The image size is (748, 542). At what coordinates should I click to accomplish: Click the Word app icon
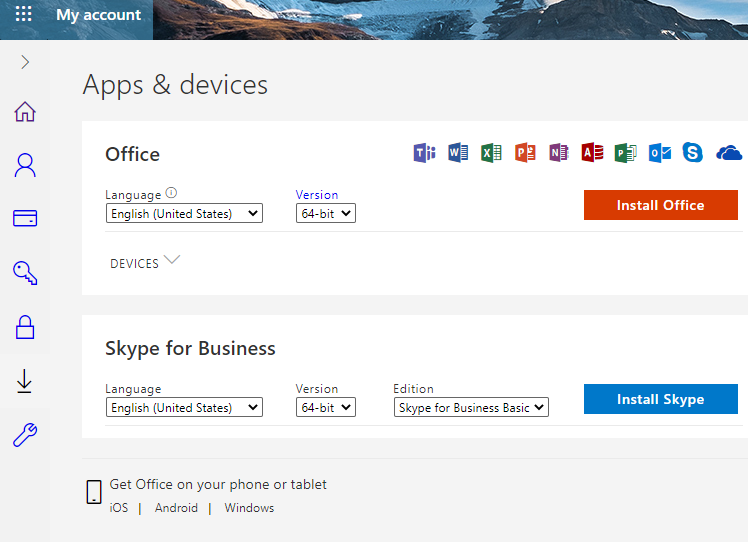pyautogui.click(x=458, y=153)
